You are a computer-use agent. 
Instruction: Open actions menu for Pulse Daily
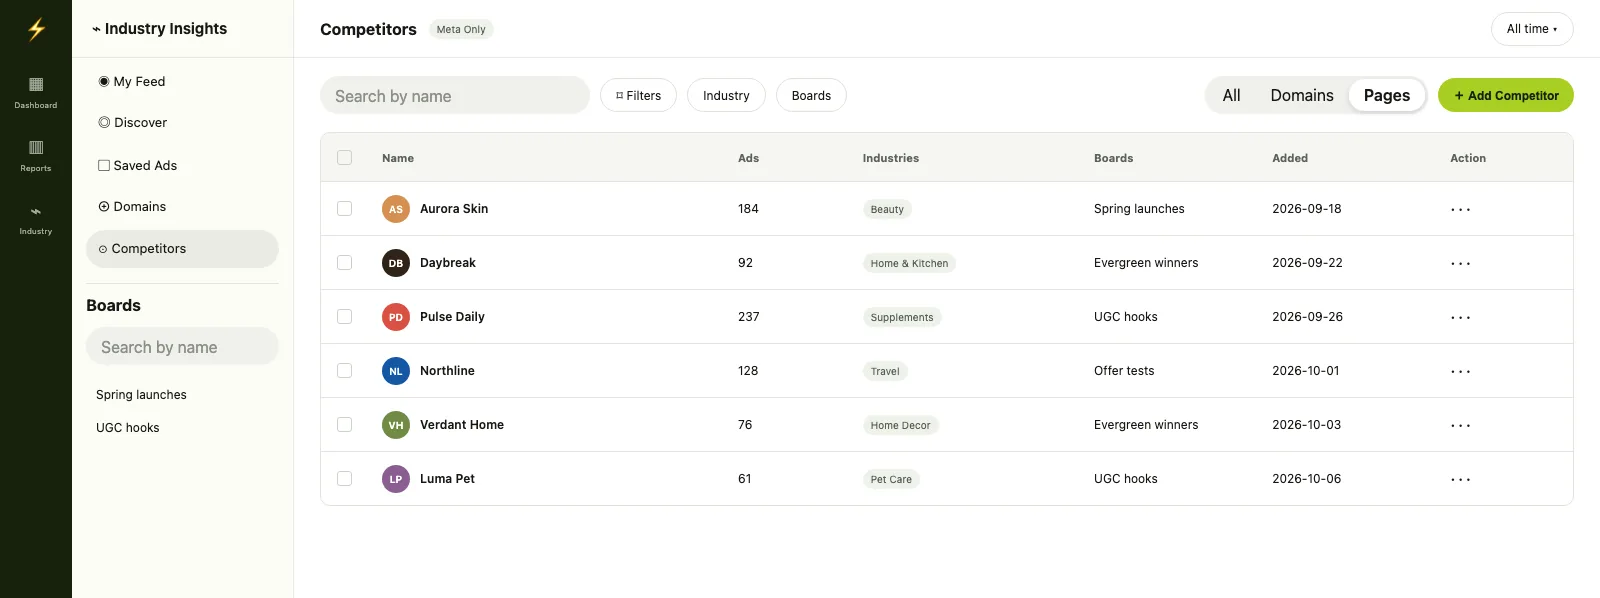coord(1461,317)
